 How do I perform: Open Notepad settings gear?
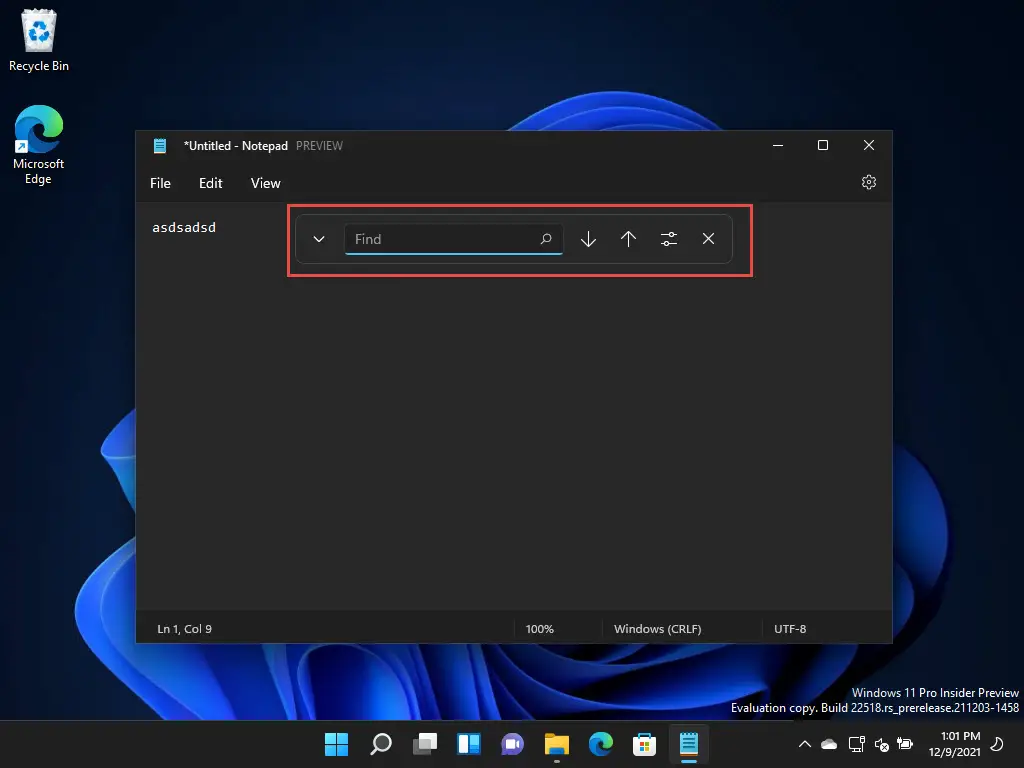coord(868,183)
